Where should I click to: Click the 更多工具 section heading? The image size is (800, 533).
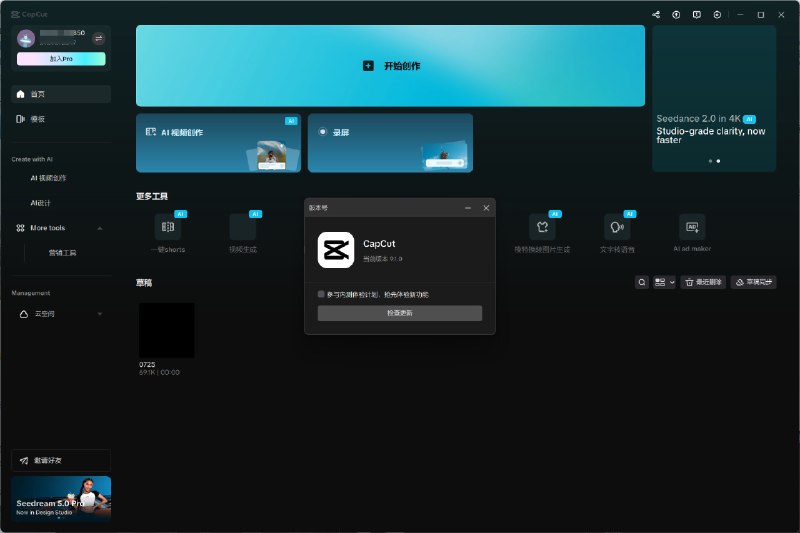click(152, 196)
